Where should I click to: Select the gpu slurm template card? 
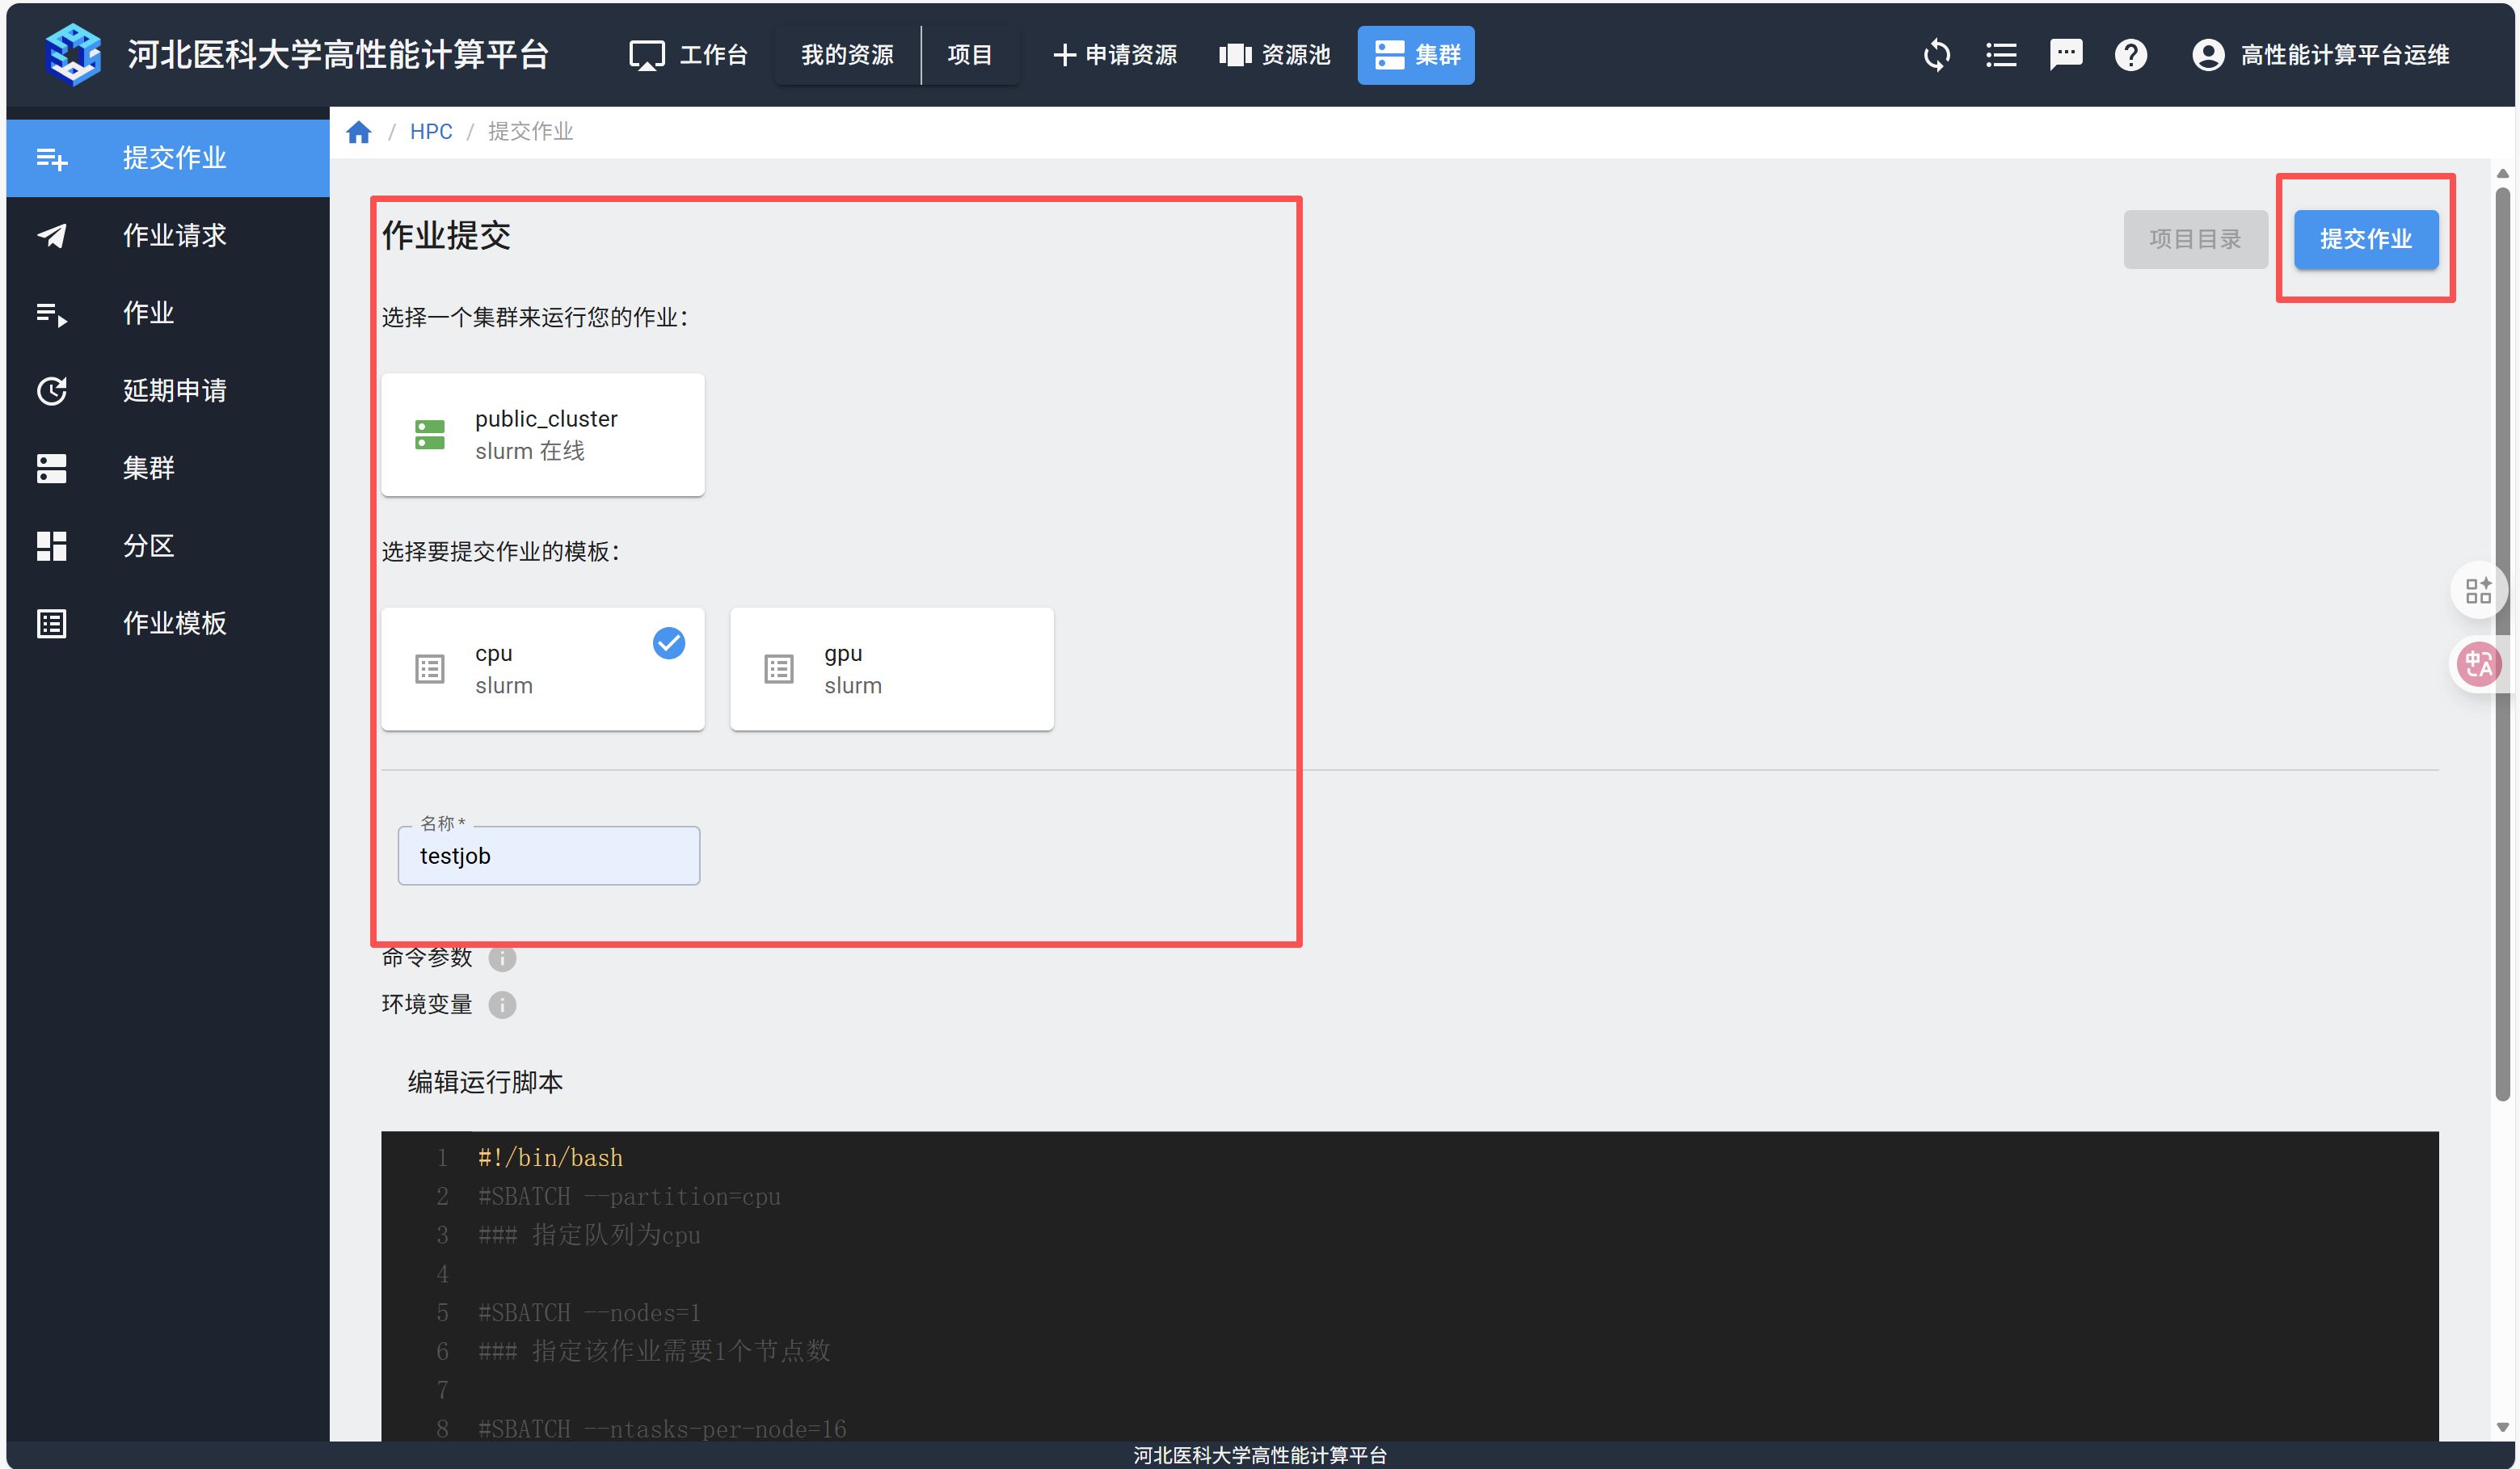click(891, 669)
